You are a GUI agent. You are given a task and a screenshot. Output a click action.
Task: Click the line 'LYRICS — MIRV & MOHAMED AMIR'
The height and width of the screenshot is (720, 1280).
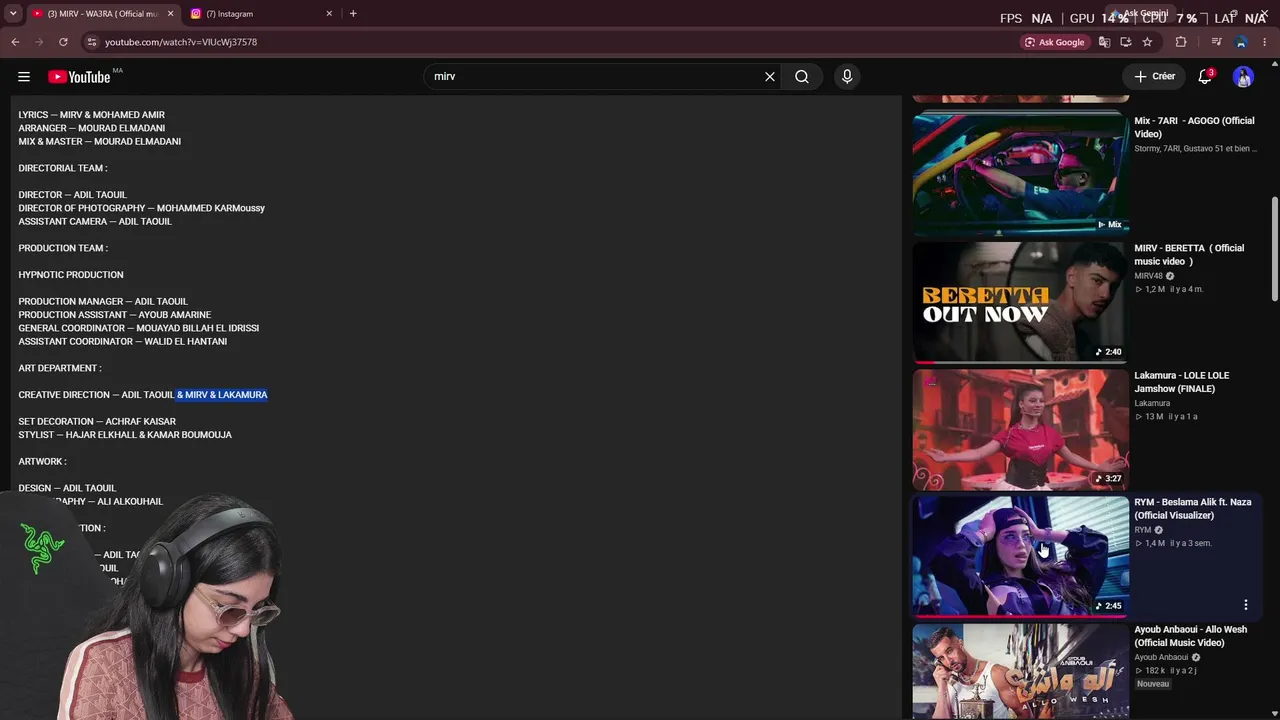tap(91, 115)
